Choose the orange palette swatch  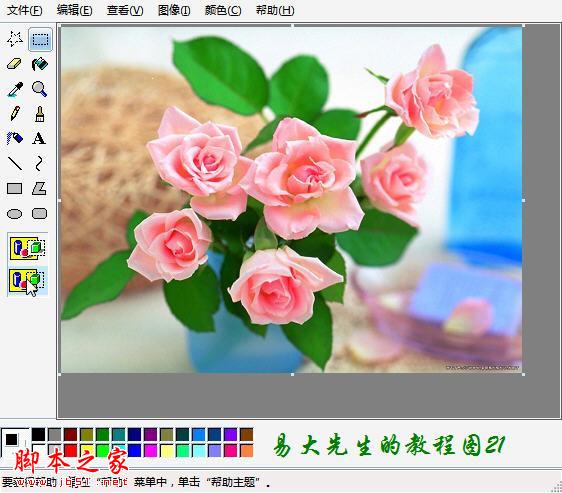coord(247,450)
